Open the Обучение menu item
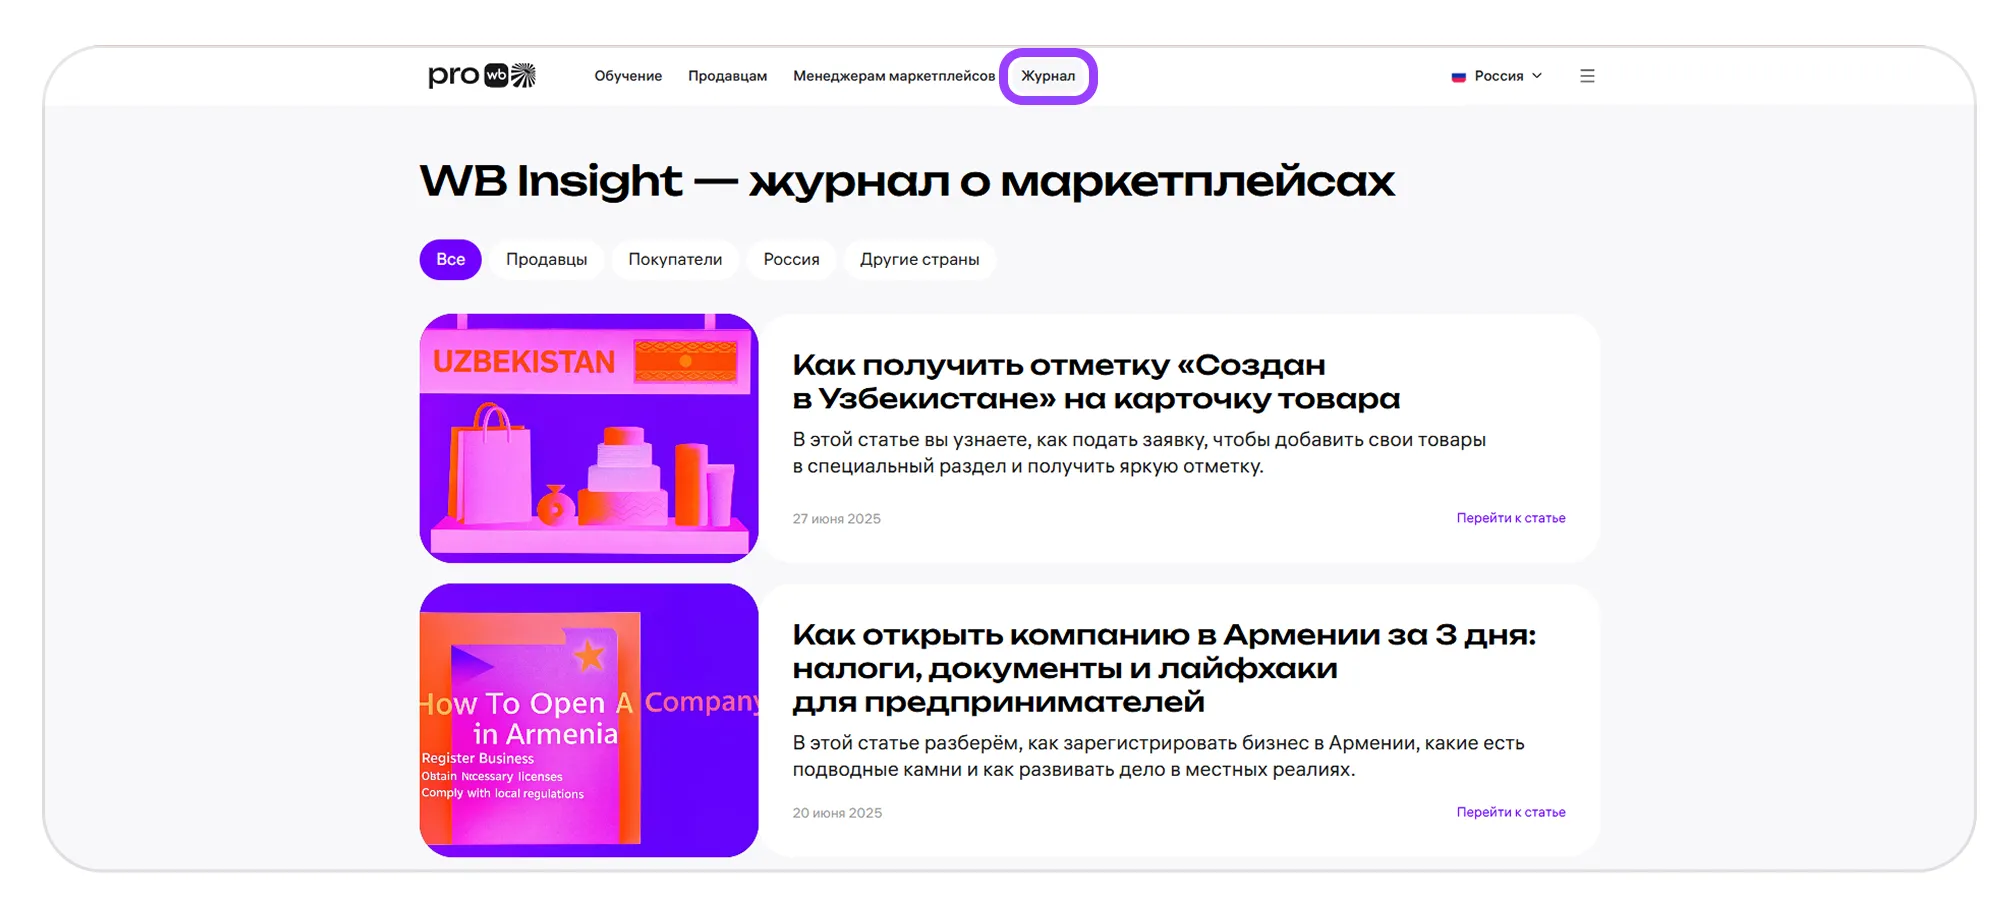Screen dimensions: 2016x918 tap(628, 76)
